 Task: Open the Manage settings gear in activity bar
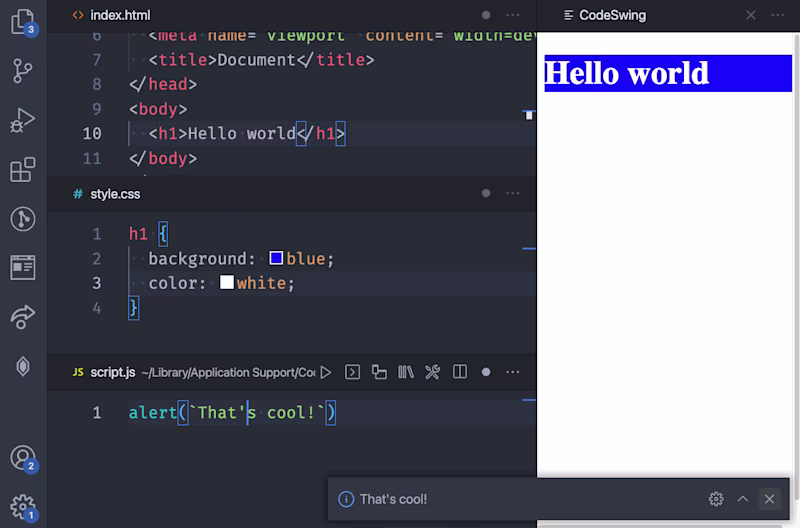point(23,507)
